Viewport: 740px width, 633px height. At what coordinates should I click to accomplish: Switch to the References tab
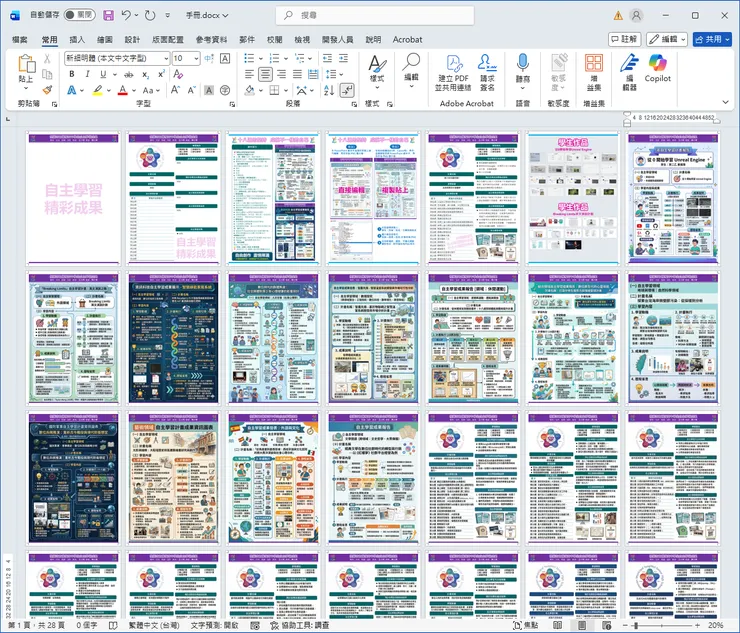tap(211, 40)
